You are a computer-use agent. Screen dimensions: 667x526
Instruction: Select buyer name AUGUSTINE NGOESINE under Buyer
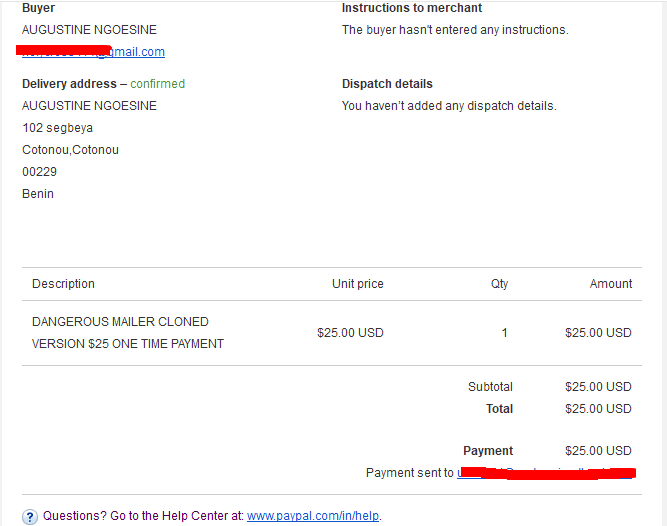(89, 30)
